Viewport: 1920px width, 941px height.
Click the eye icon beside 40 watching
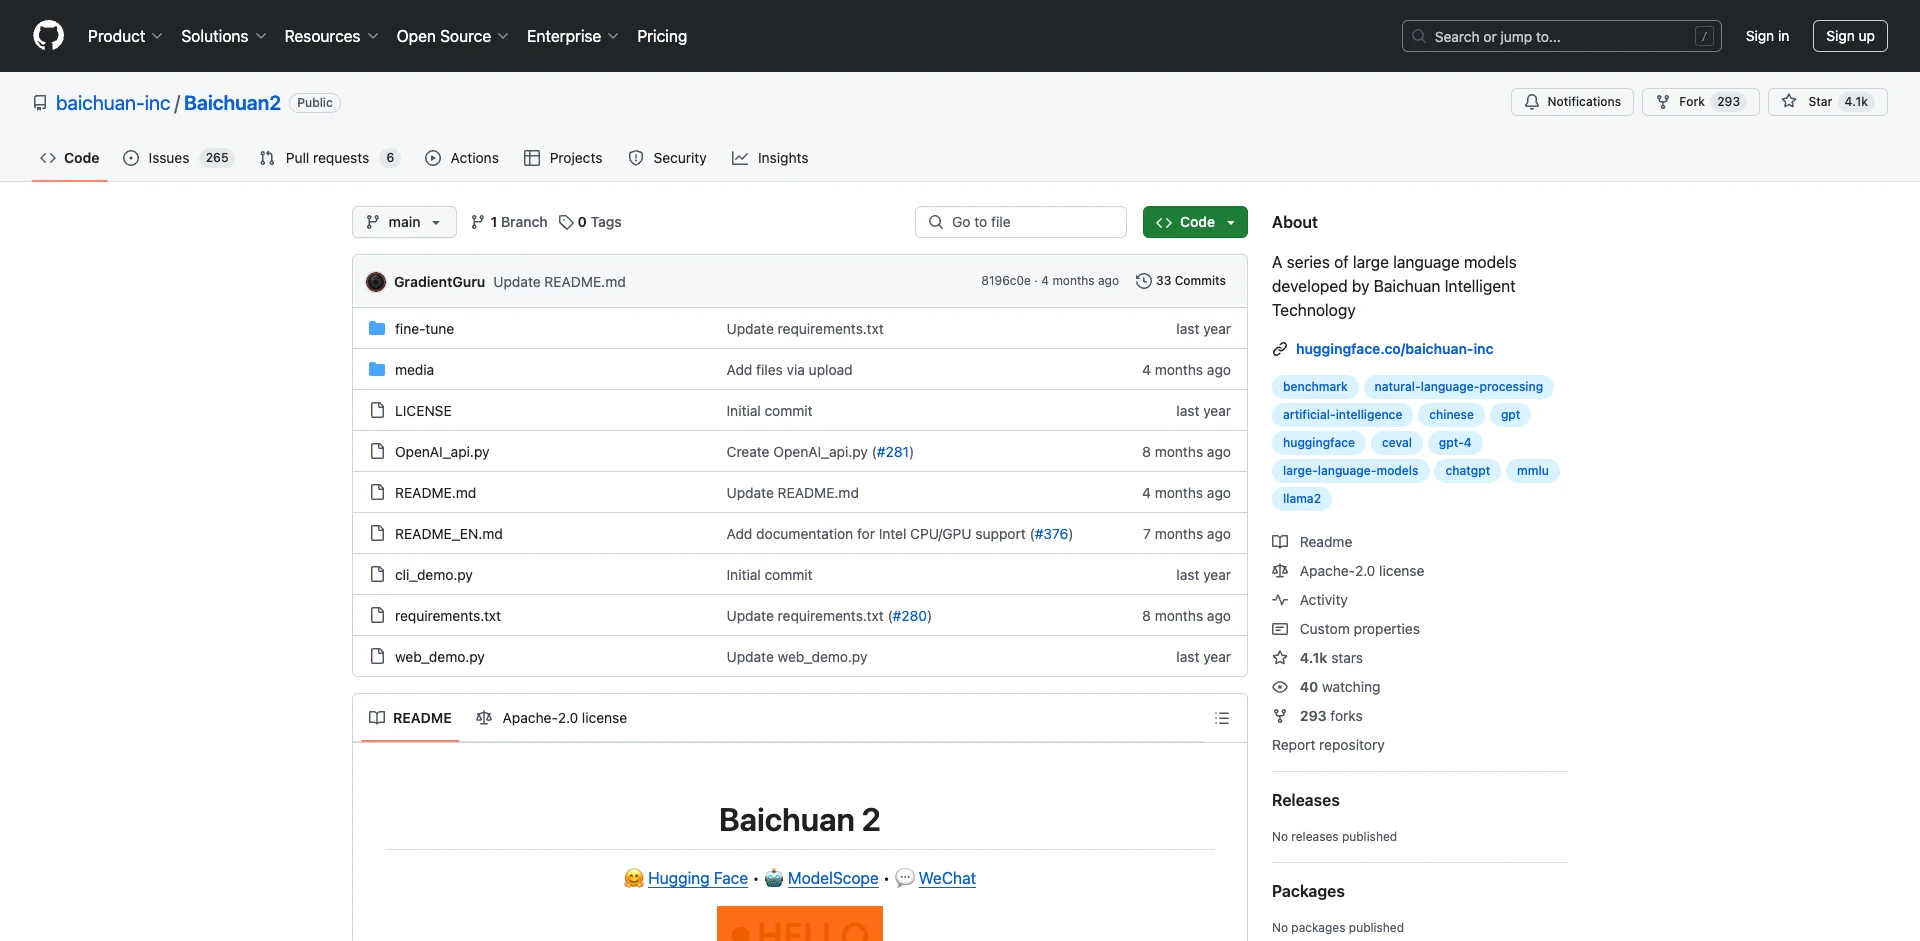1280,687
